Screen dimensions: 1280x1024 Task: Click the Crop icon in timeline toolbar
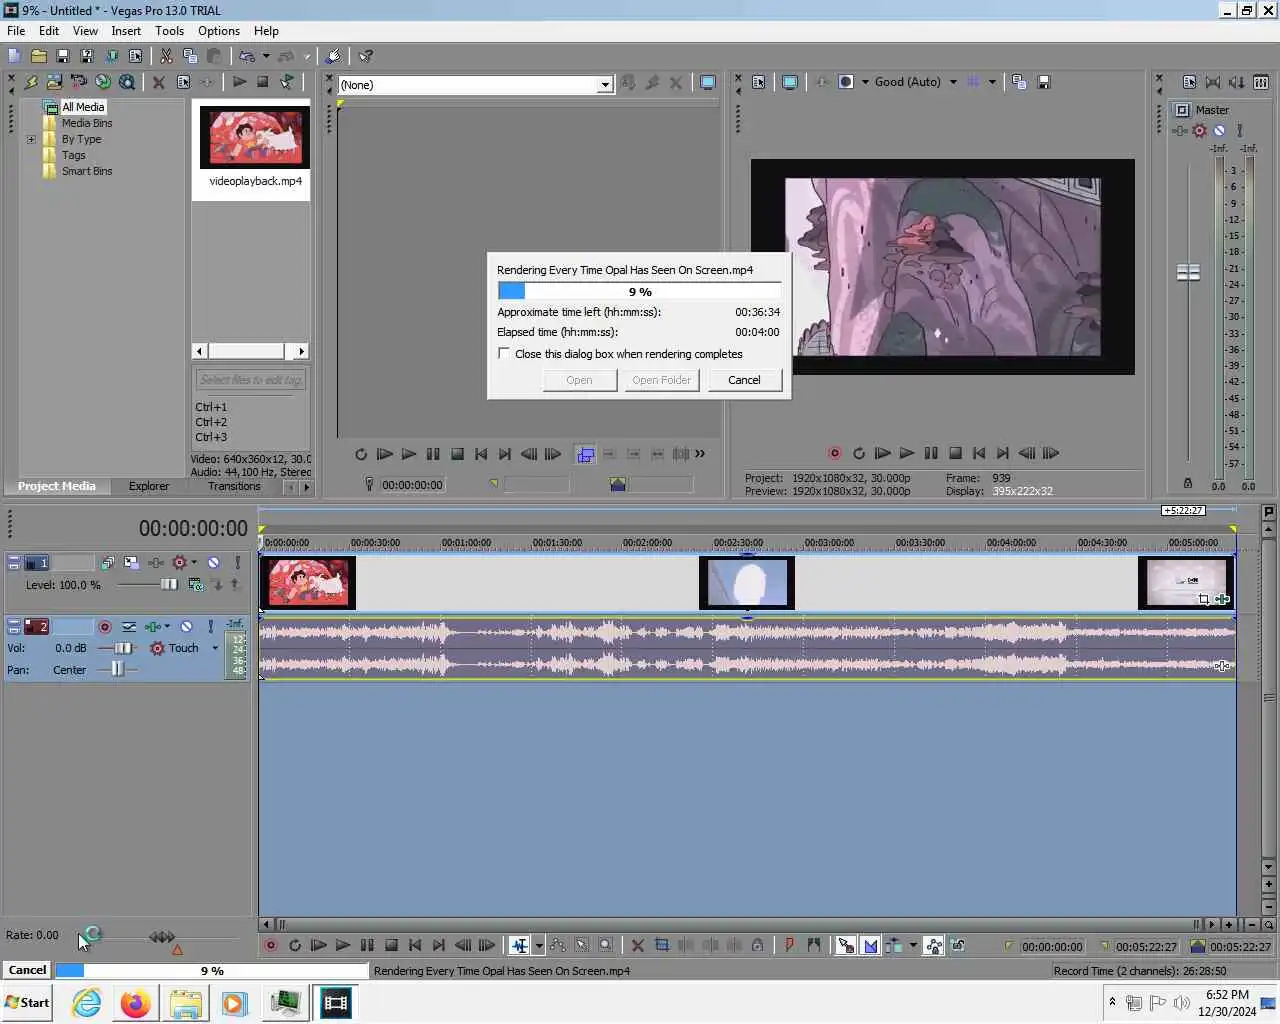coord(661,945)
